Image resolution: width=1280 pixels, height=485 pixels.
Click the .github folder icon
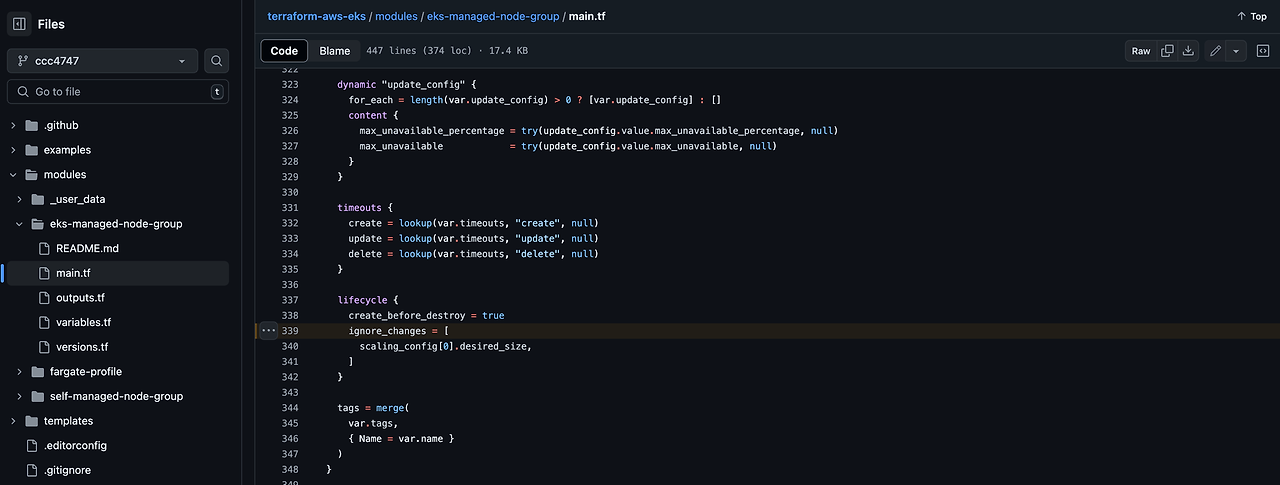point(31,125)
